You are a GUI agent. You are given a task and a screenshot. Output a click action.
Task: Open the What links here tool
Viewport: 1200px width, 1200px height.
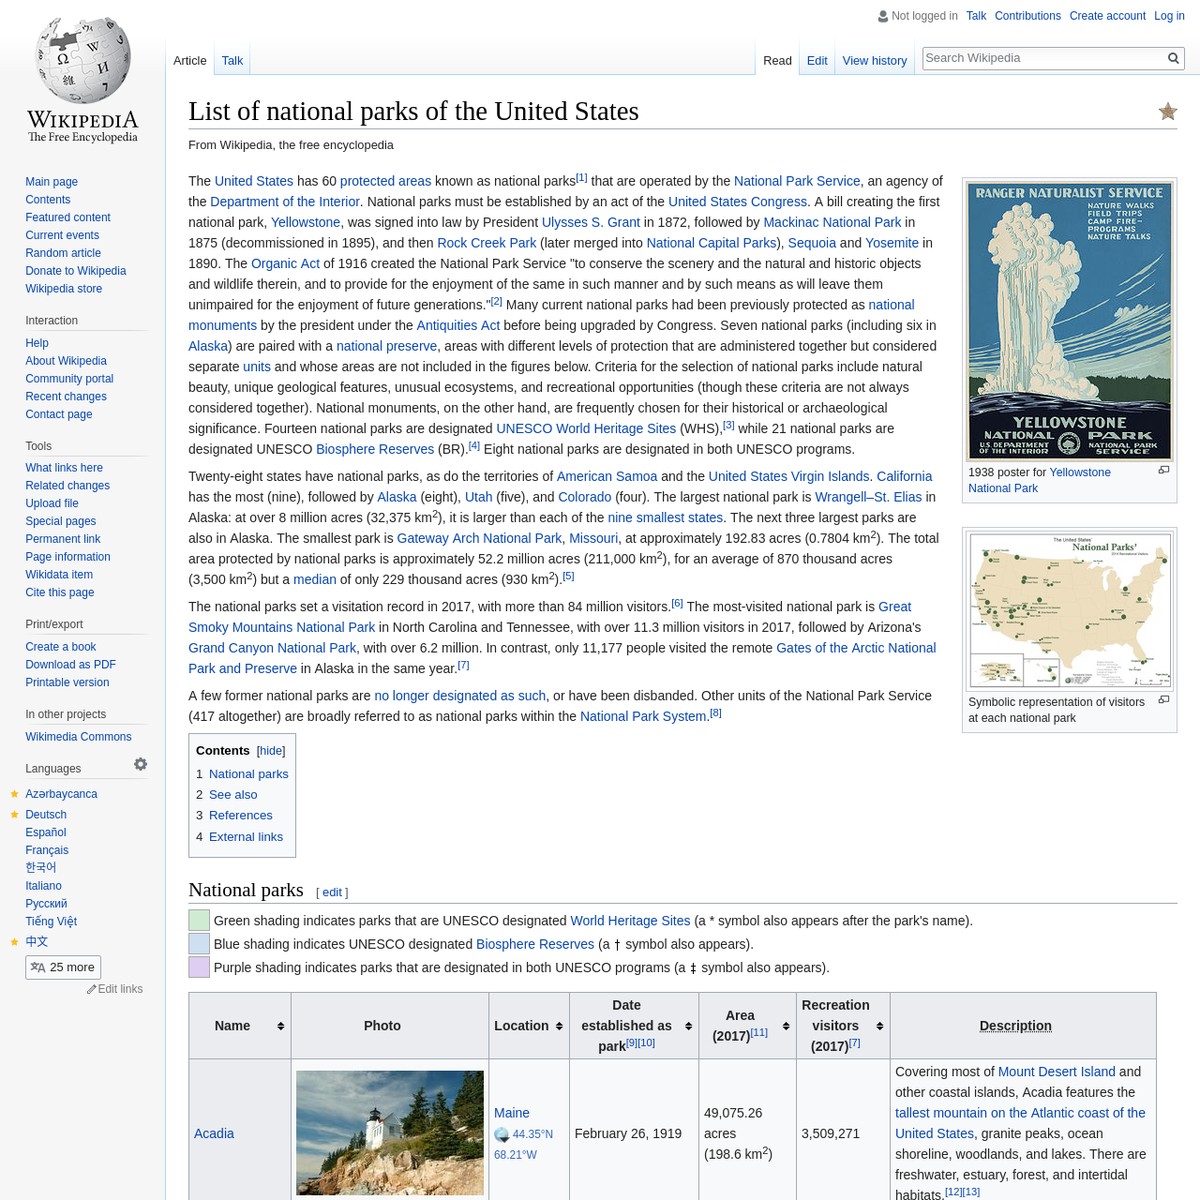pyautogui.click(x=64, y=468)
